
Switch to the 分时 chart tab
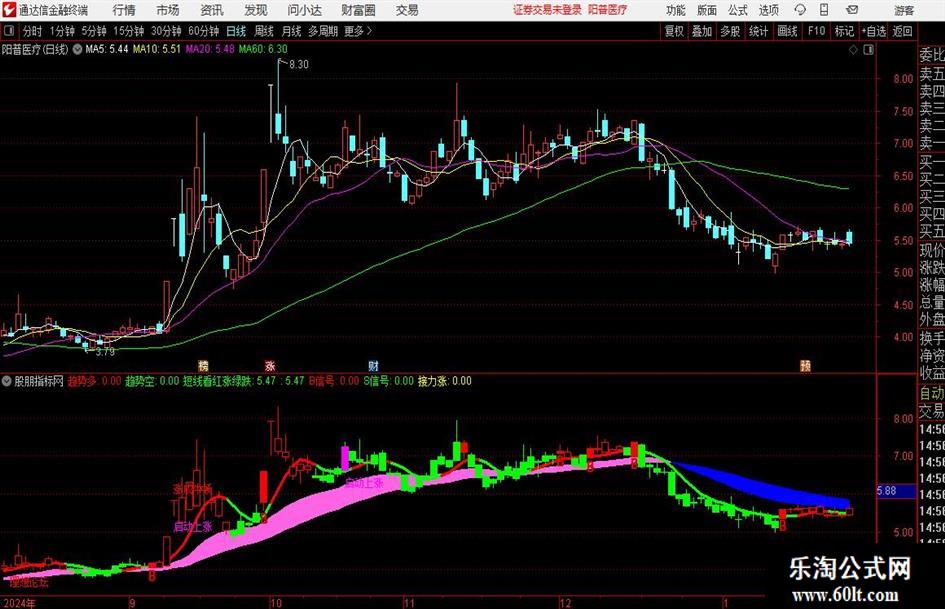[x=32, y=31]
